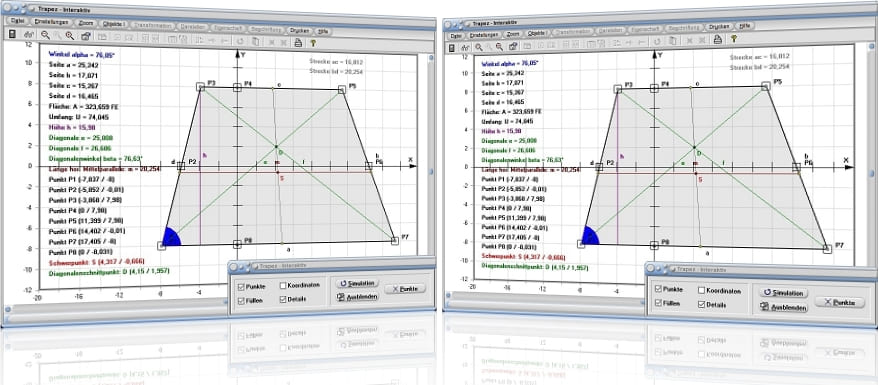Open the calculator icon in left window toolbar
The image size is (878, 385).
coord(12,35)
